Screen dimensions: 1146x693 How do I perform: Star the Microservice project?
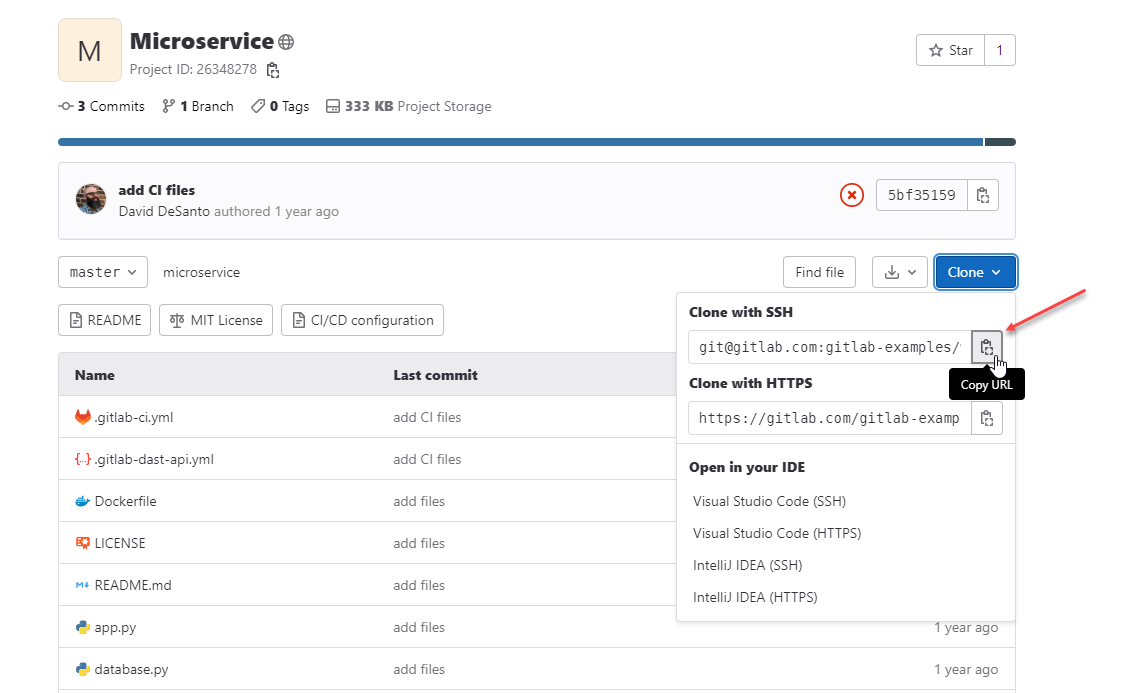(x=950, y=50)
